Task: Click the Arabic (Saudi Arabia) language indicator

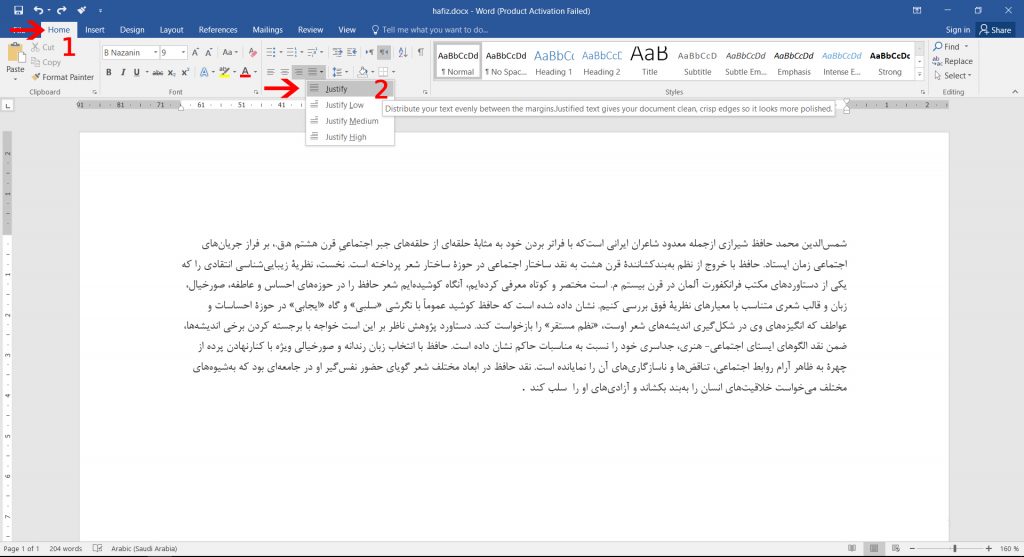Action: pyautogui.click(x=144, y=549)
